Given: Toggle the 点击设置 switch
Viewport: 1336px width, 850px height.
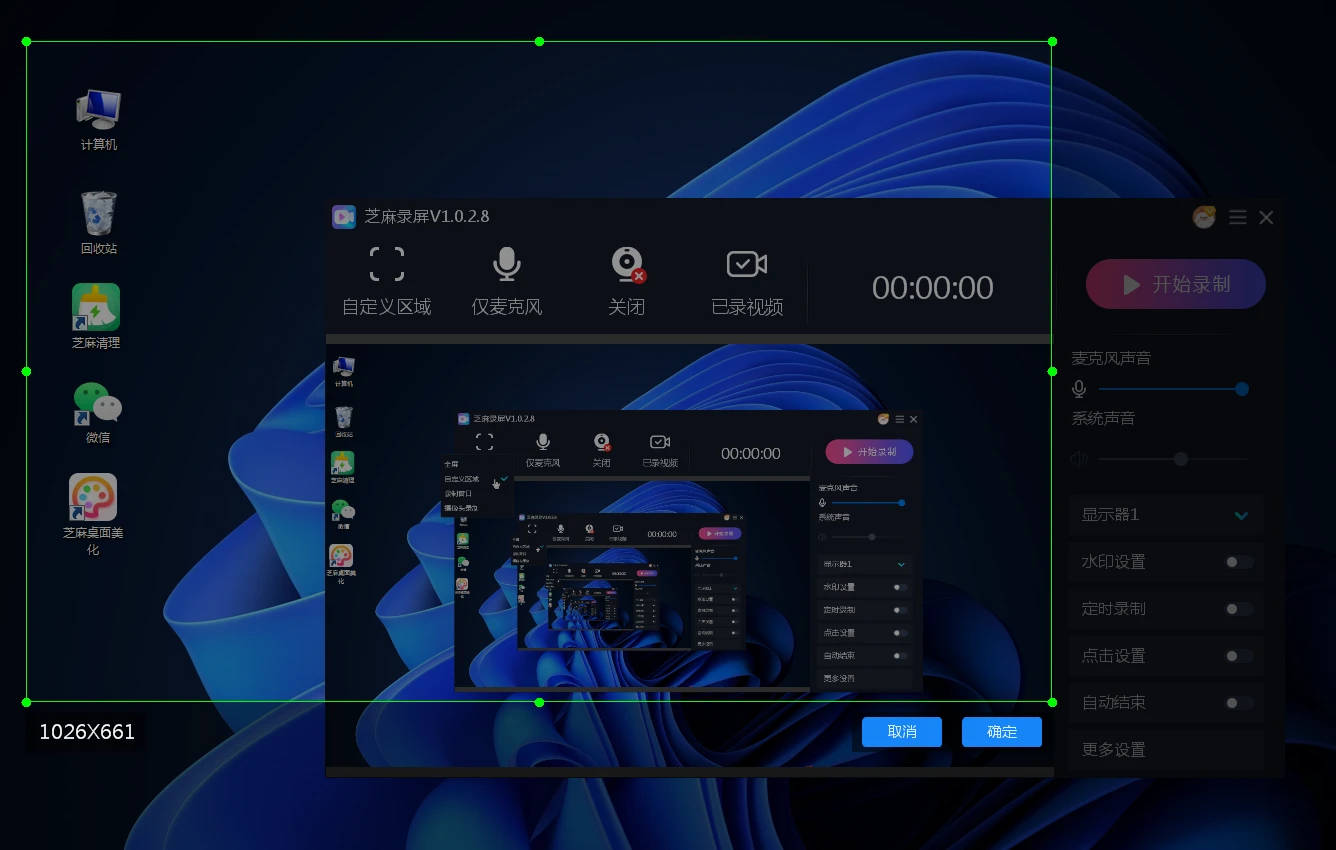Looking at the screenshot, I should pos(1239,656).
